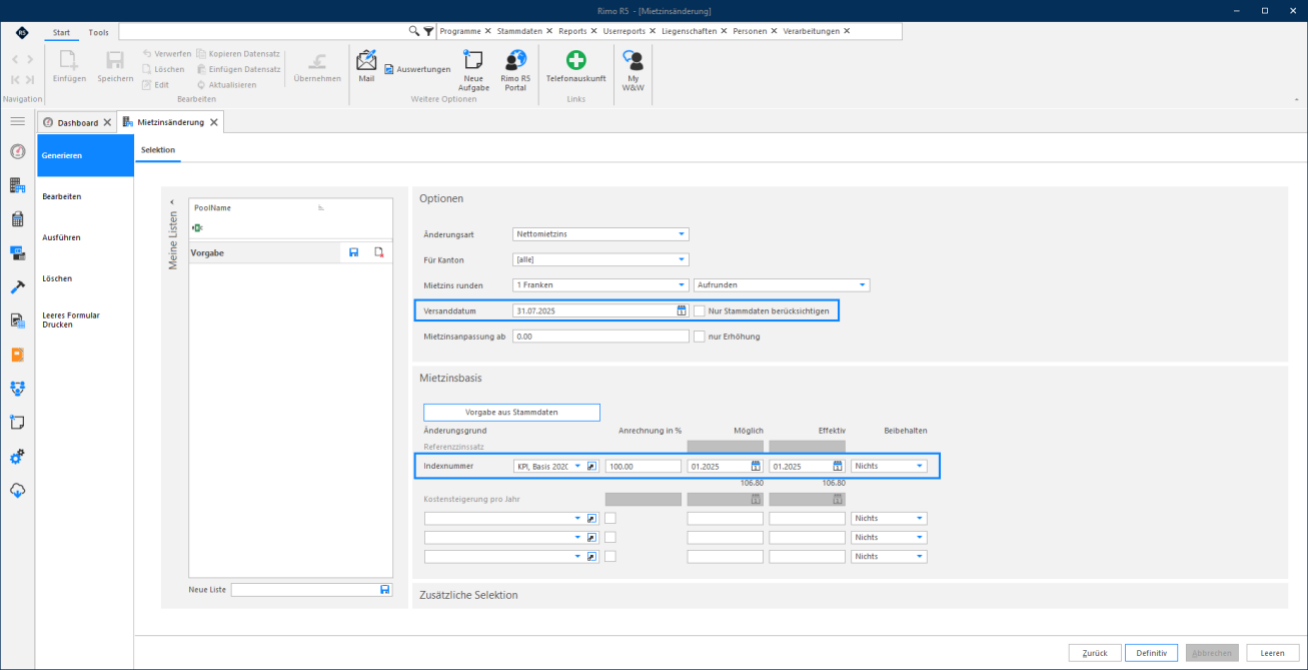Screen dimensions: 1308x670
Task: Open the dashboard gauge icon in sidebar
Action: click(x=17, y=152)
